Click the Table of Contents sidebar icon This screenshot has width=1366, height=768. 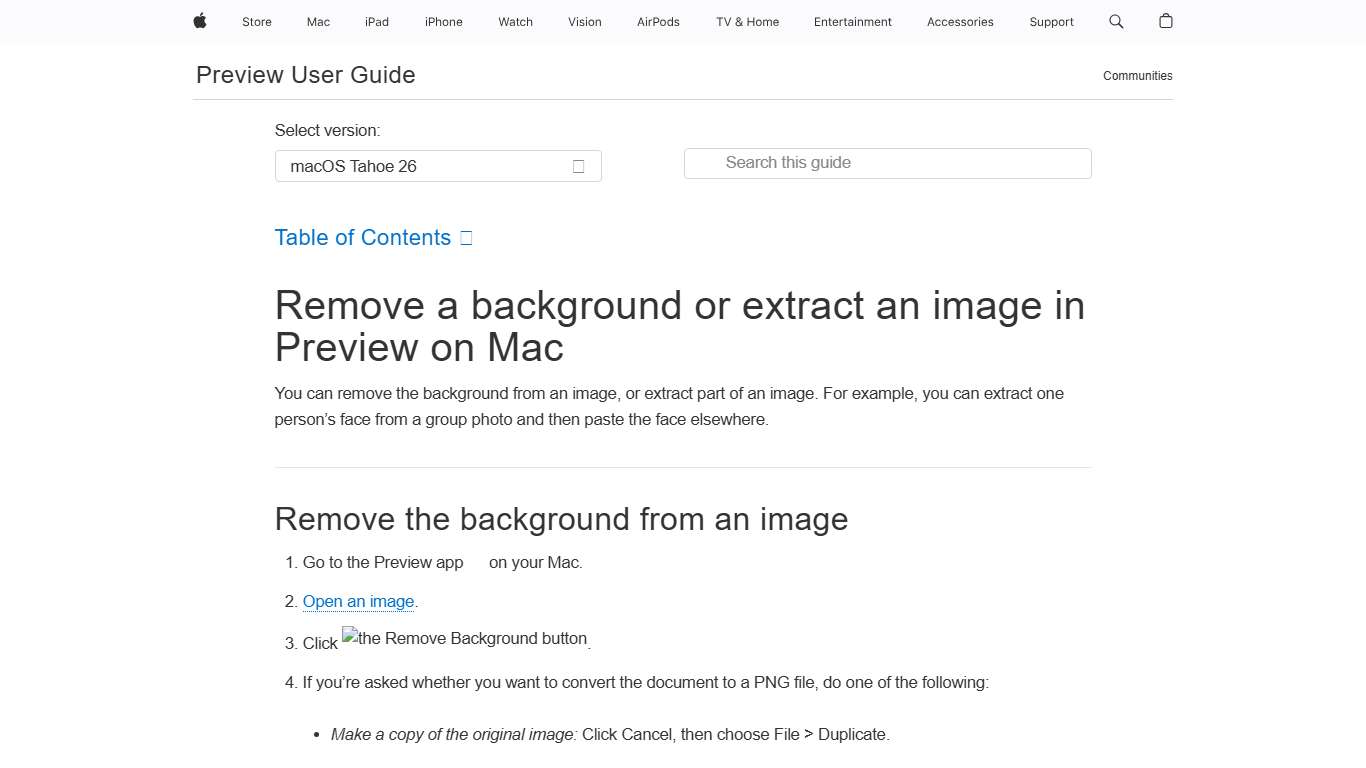pyautogui.click(x=466, y=237)
